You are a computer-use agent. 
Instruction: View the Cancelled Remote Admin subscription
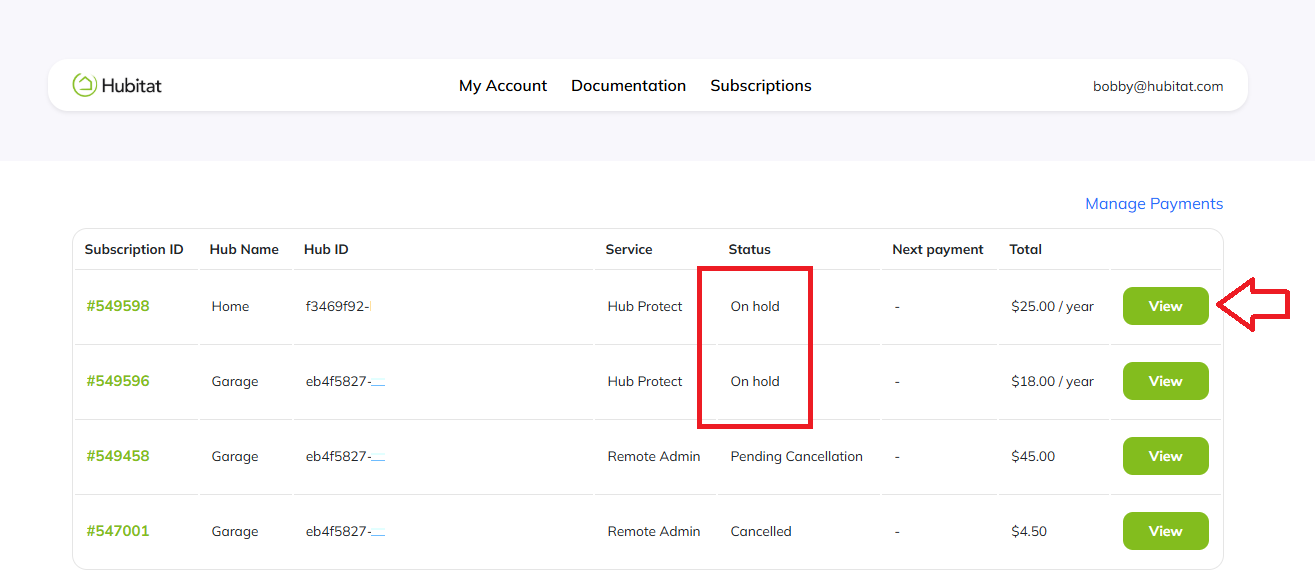(x=1165, y=531)
